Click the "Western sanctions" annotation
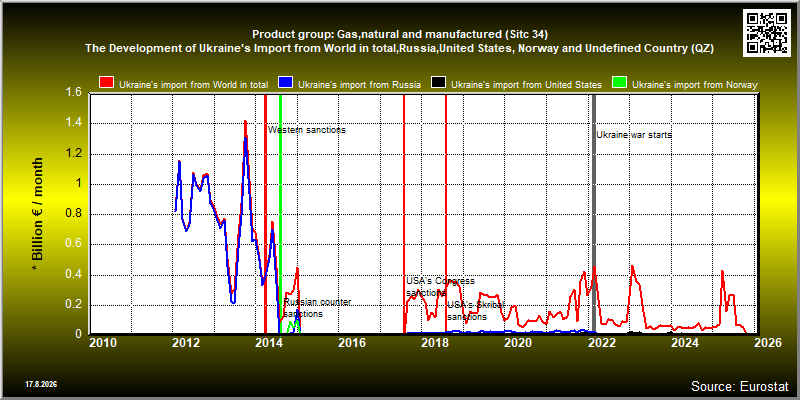800x400 pixels. [307, 130]
